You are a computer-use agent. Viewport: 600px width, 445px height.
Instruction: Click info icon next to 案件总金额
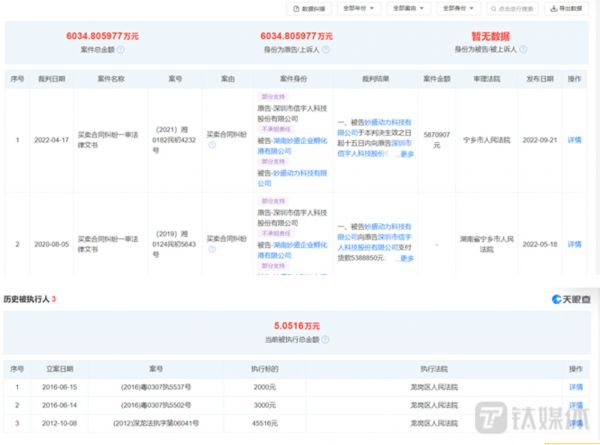[x=120, y=48]
